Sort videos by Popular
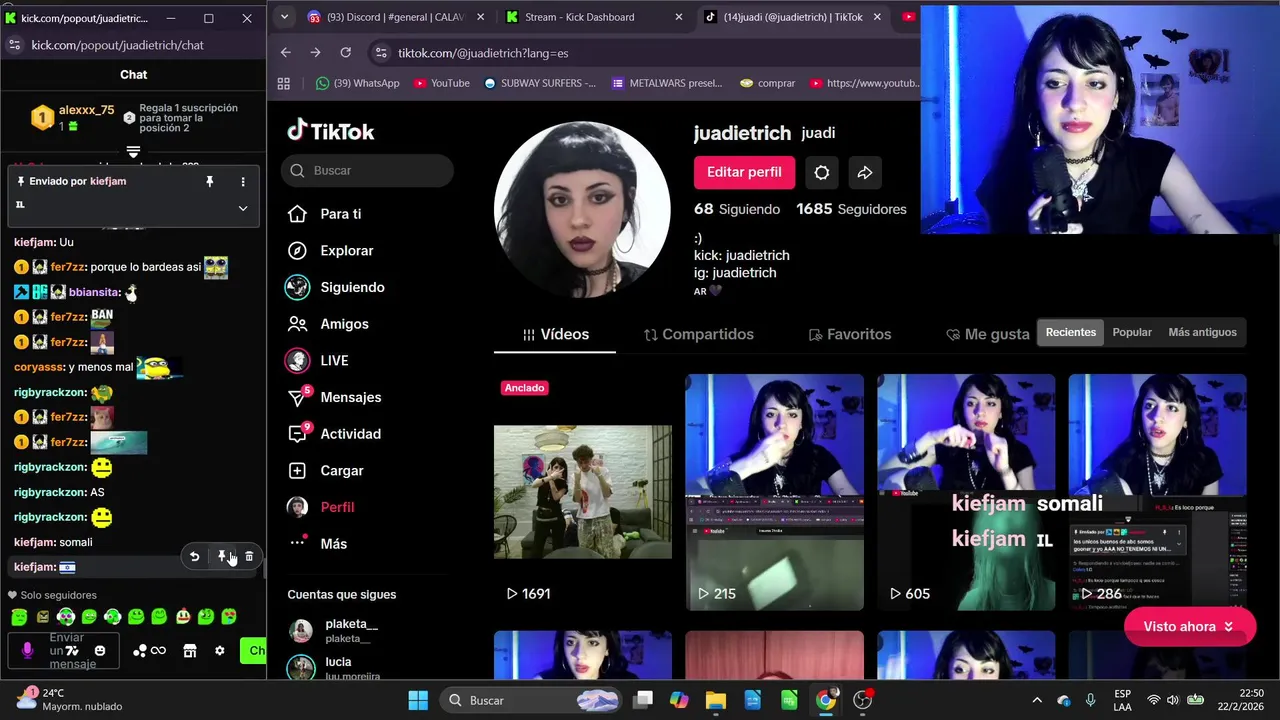Image resolution: width=1280 pixels, height=720 pixels. [1132, 333]
